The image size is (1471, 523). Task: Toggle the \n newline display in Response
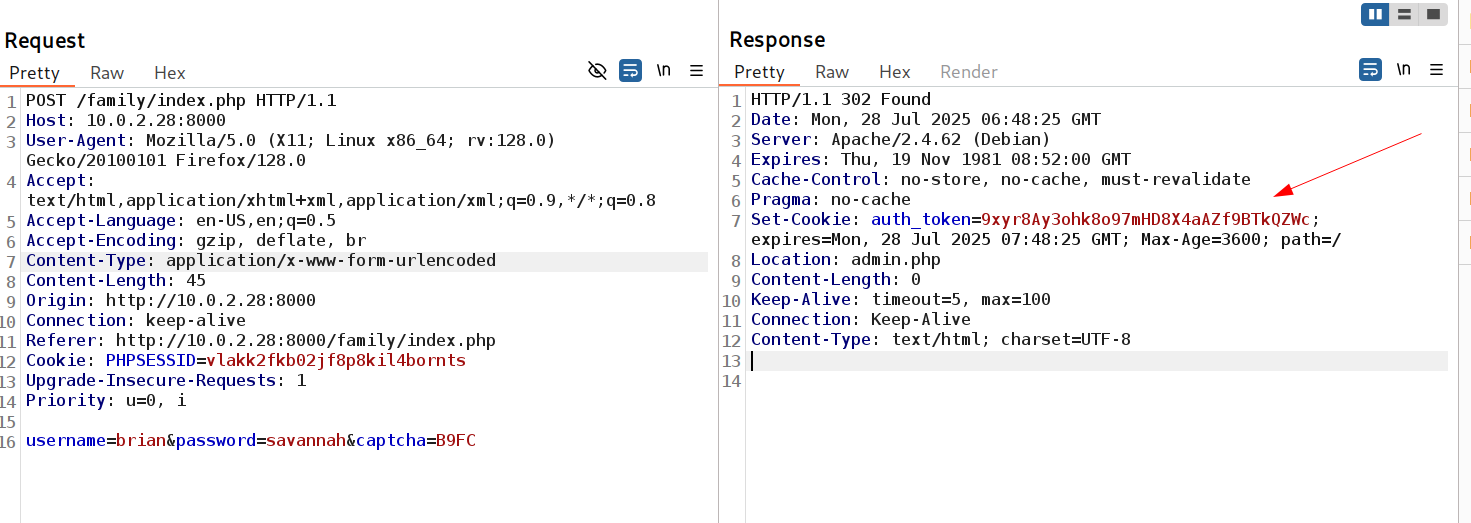(x=1403, y=70)
